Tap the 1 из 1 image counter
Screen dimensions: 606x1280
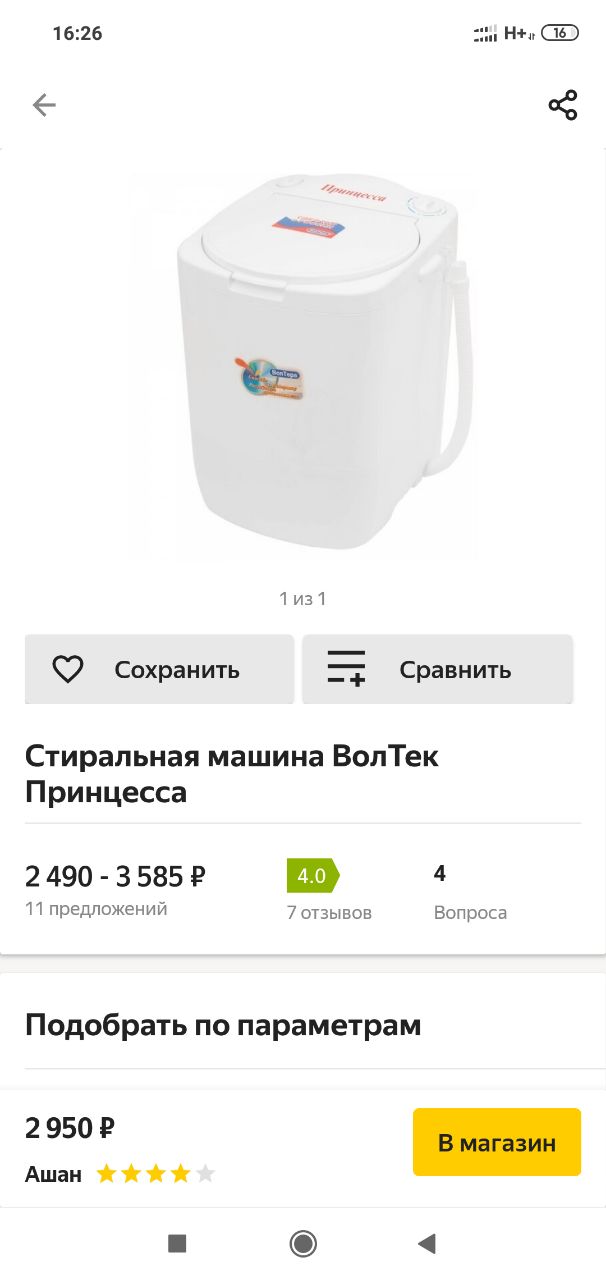(x=303, y=599)
